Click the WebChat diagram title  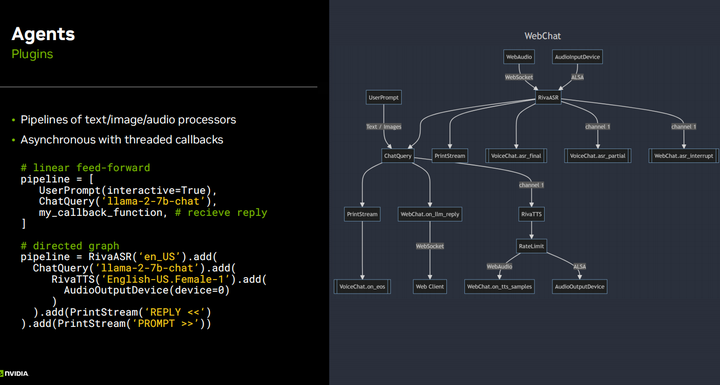[542, 36]
